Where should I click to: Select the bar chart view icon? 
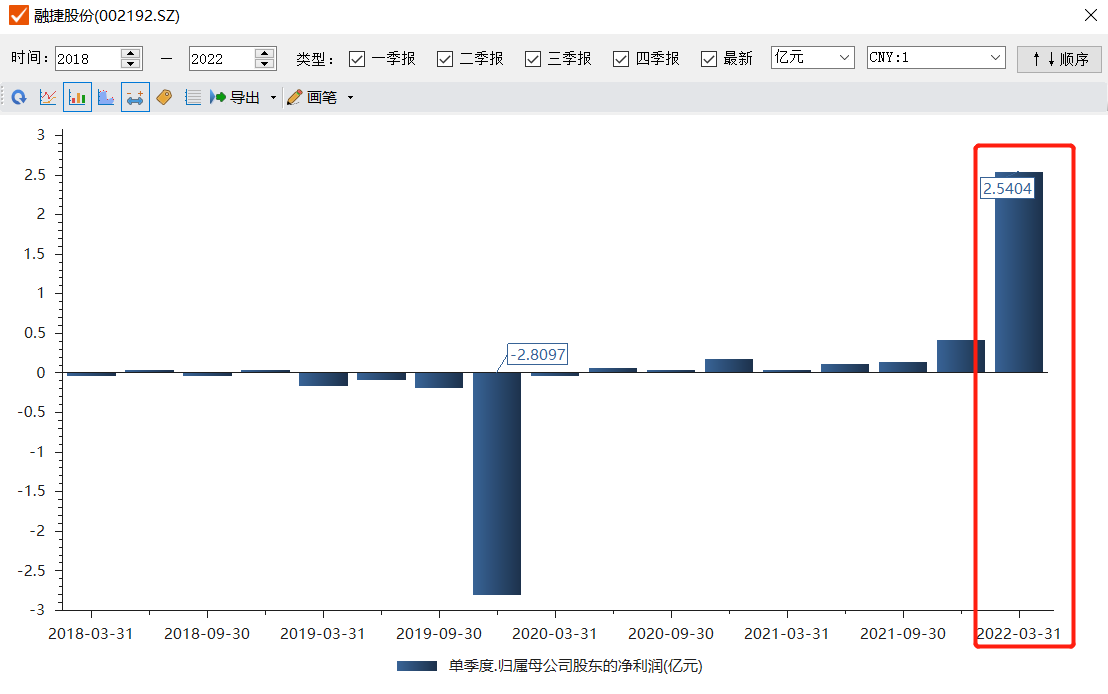click(x=77, y=98)
